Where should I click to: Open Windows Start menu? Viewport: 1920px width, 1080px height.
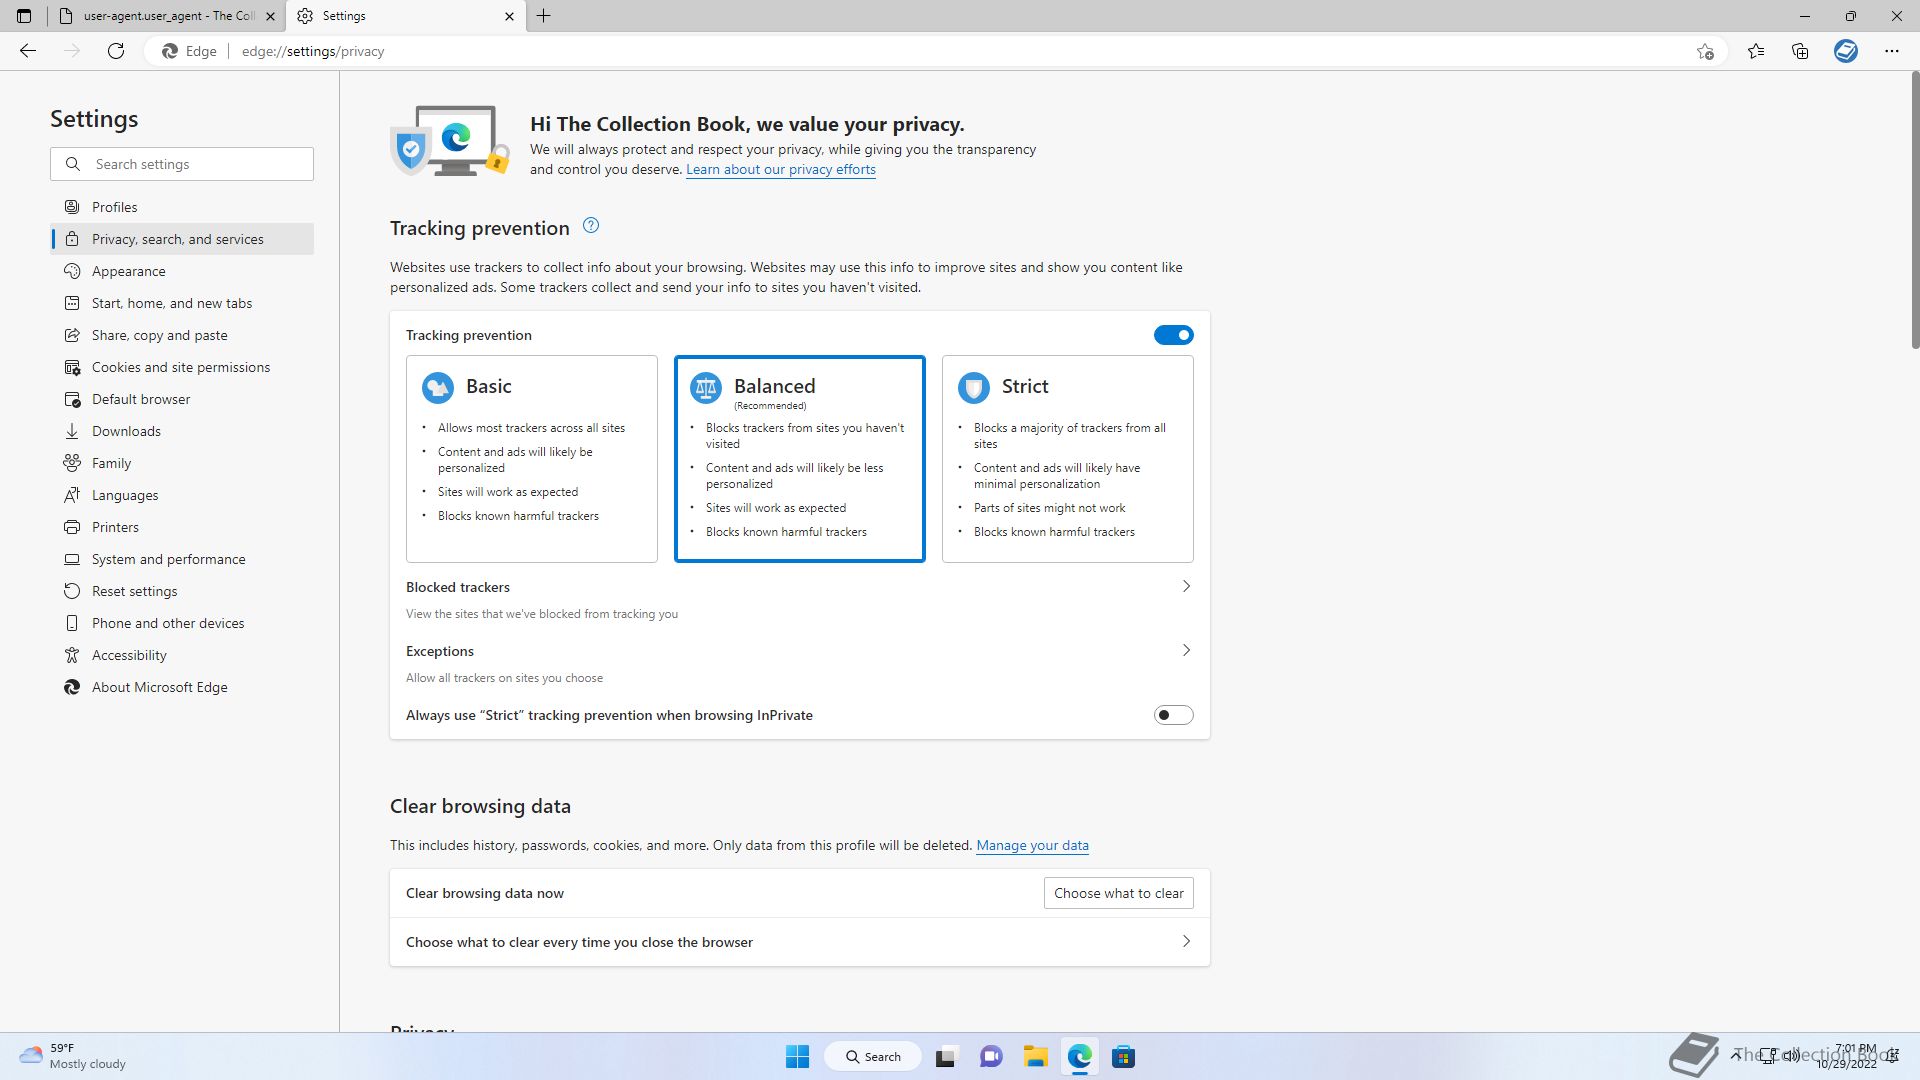tap(797, 1056)
